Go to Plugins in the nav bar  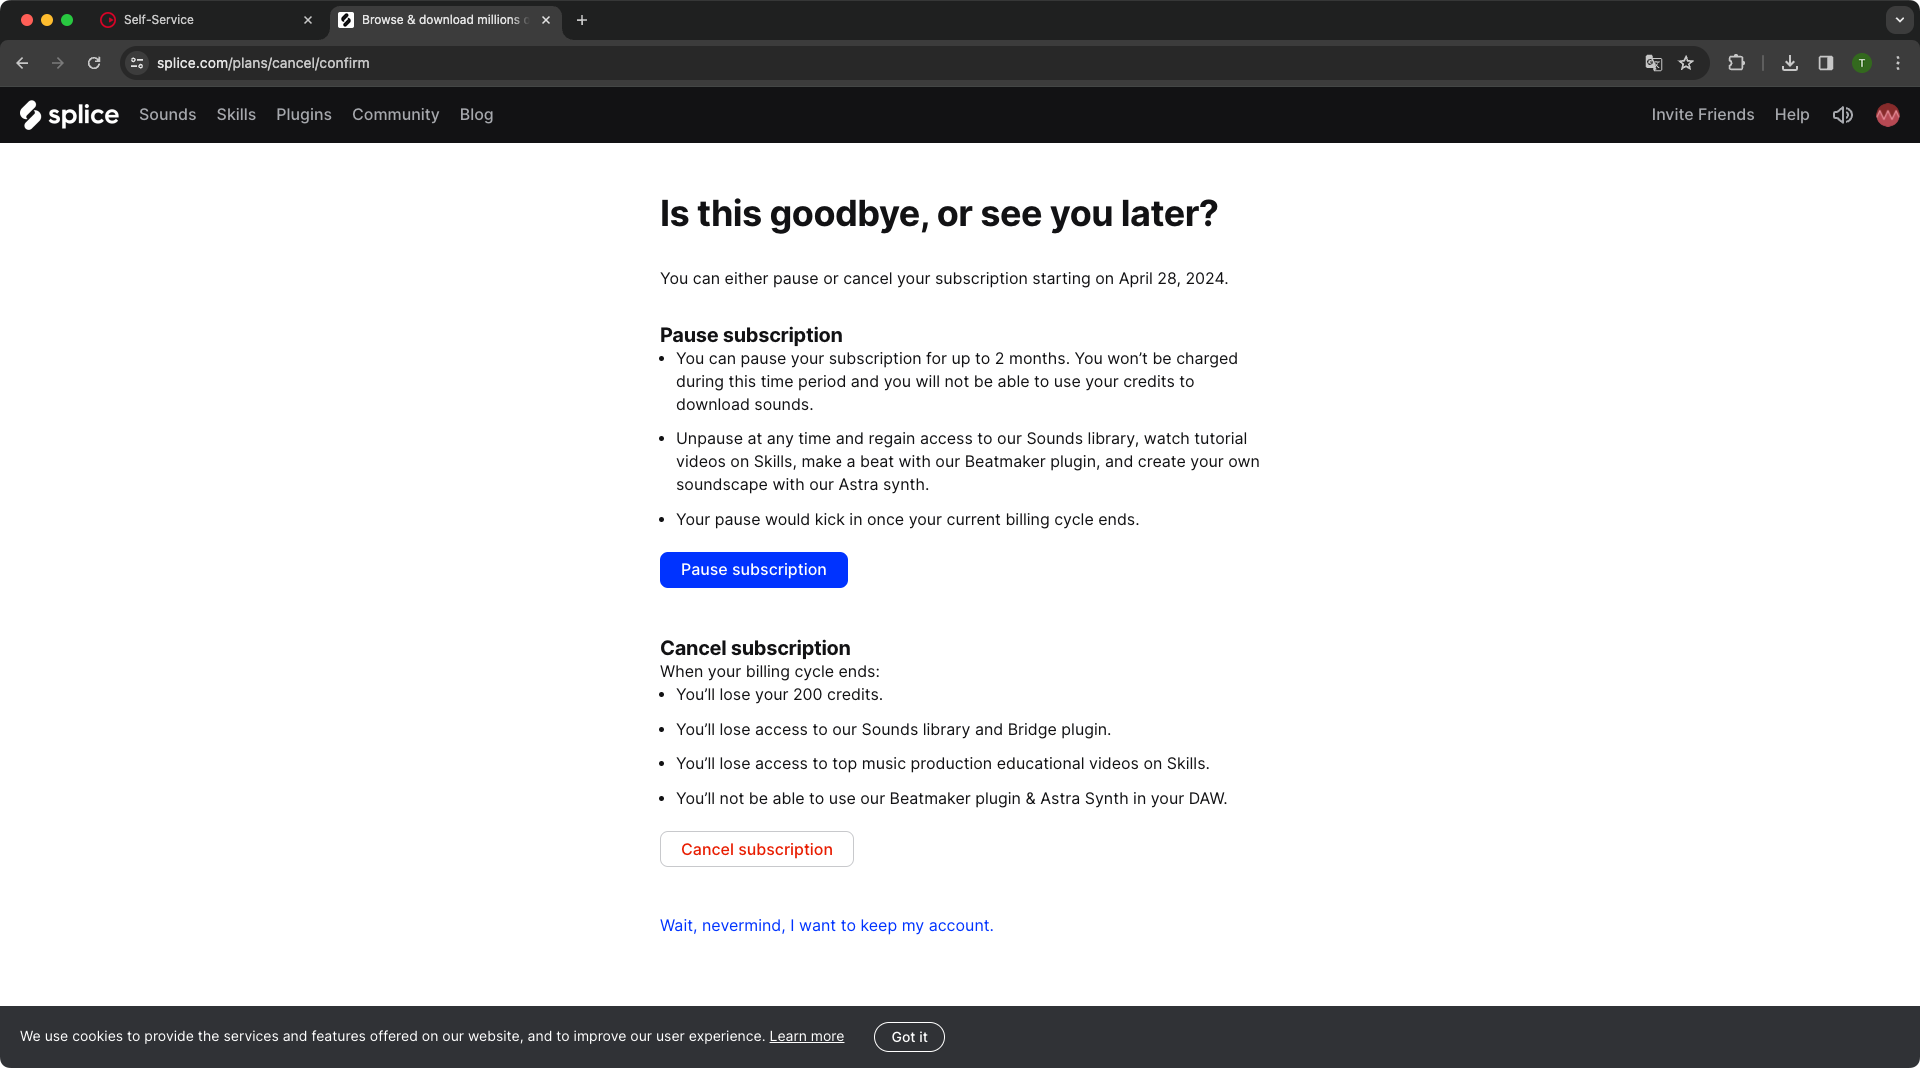click(x=304, y=115)
